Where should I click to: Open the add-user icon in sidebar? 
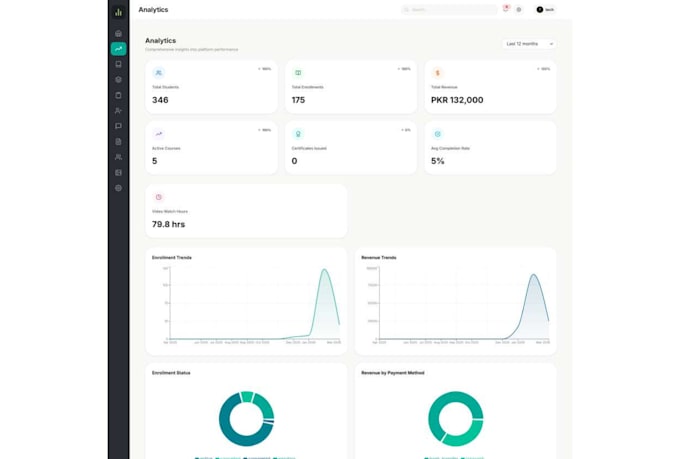118,111
